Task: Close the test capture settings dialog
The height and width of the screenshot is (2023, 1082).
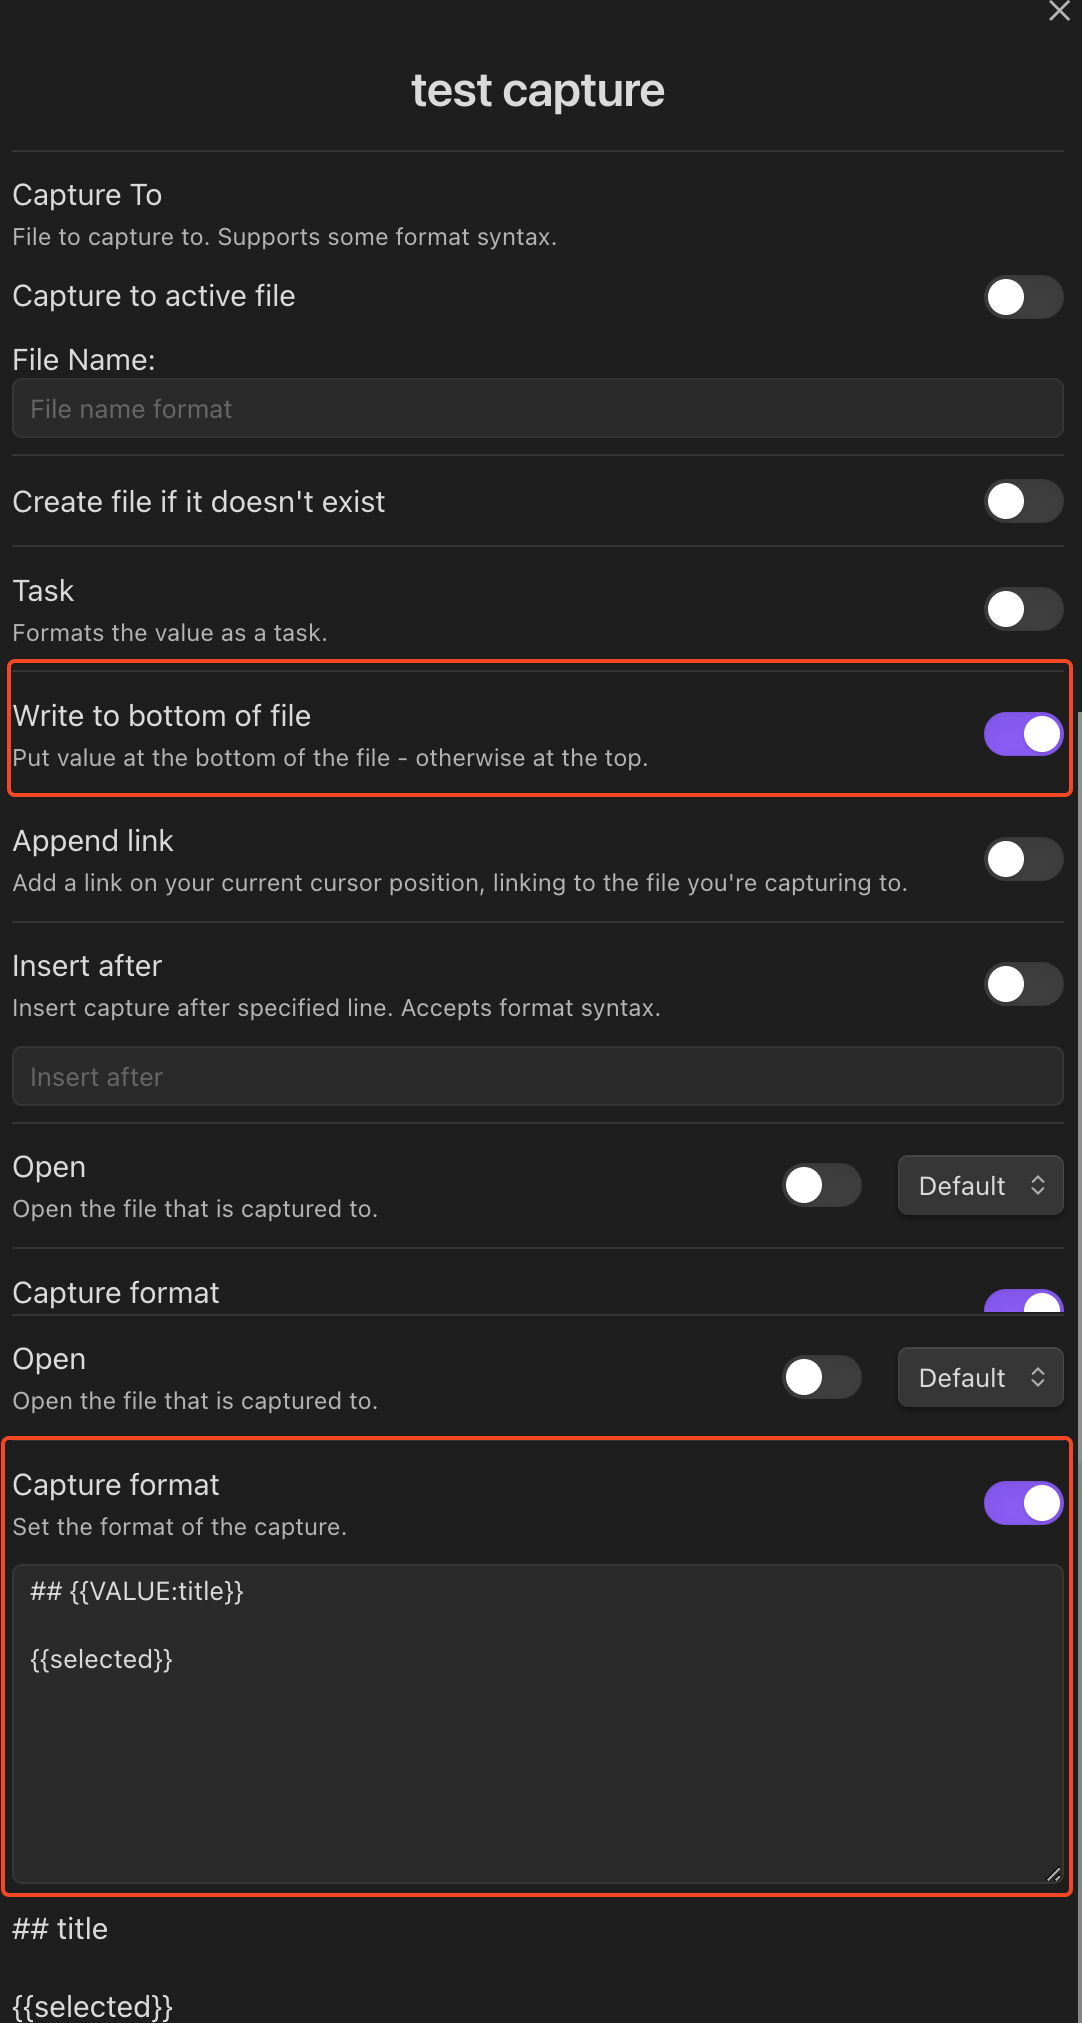Action: click(x=1059, y=11)
